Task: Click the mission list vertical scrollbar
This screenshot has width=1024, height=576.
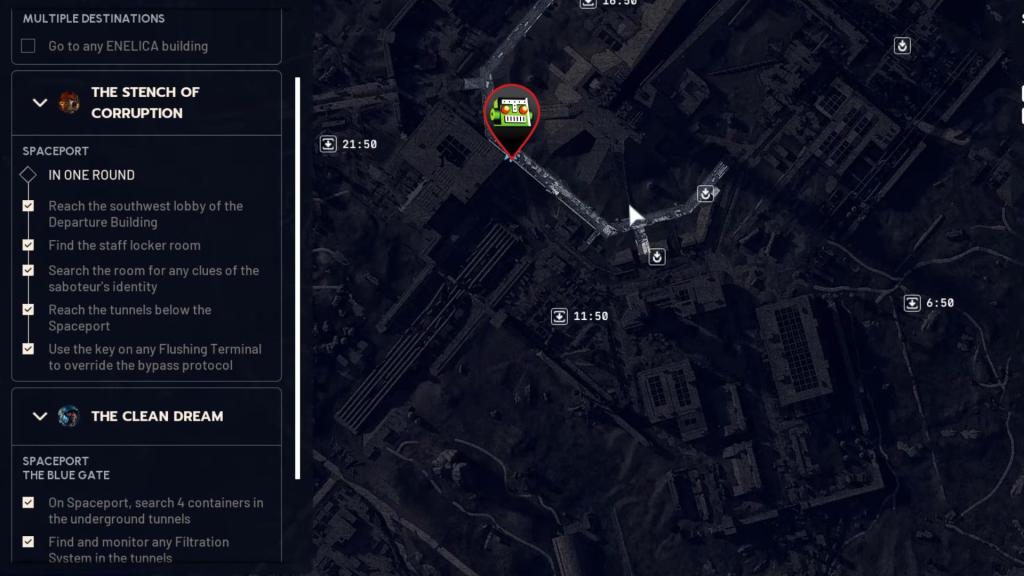Action: tap(298, 279)
